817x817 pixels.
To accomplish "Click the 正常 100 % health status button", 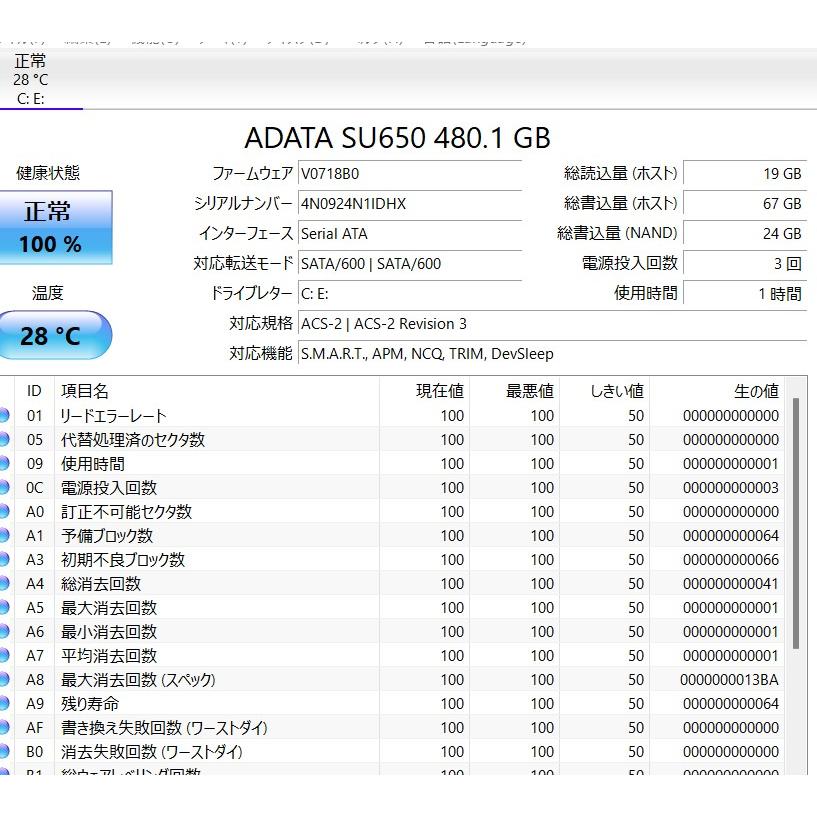I will click(54, 228).
